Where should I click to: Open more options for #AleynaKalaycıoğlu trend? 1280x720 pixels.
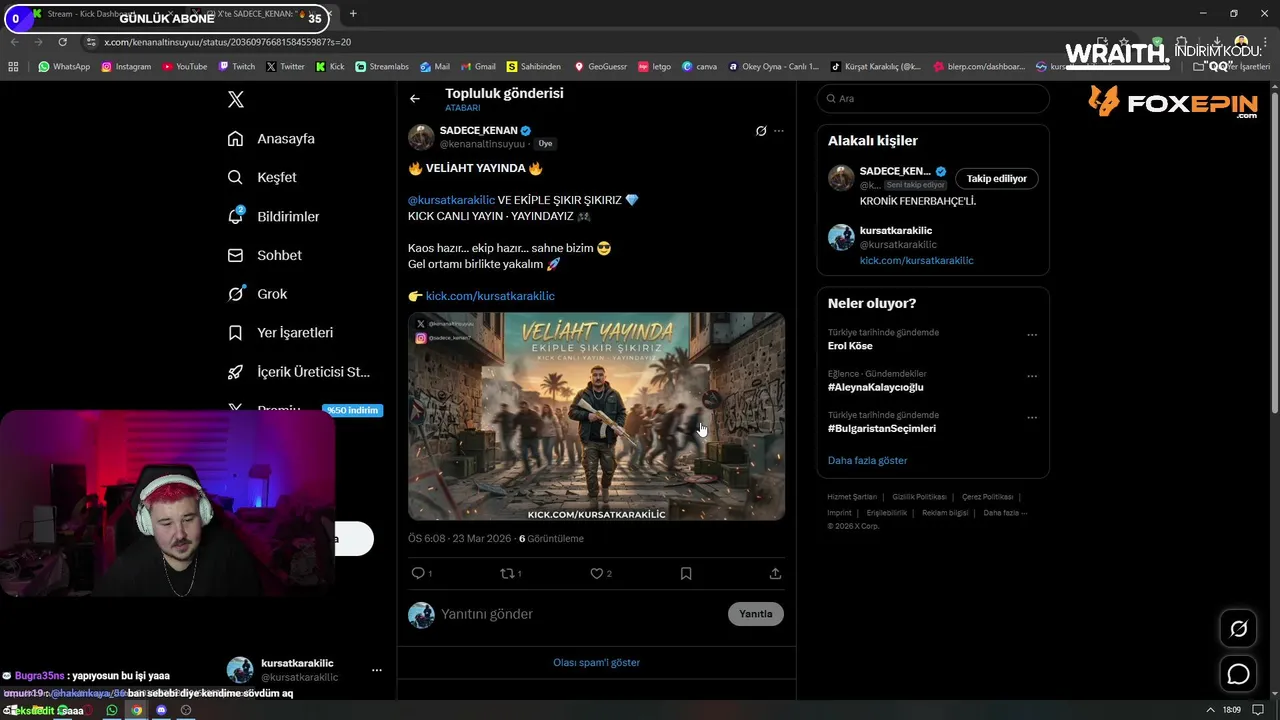1032,376
